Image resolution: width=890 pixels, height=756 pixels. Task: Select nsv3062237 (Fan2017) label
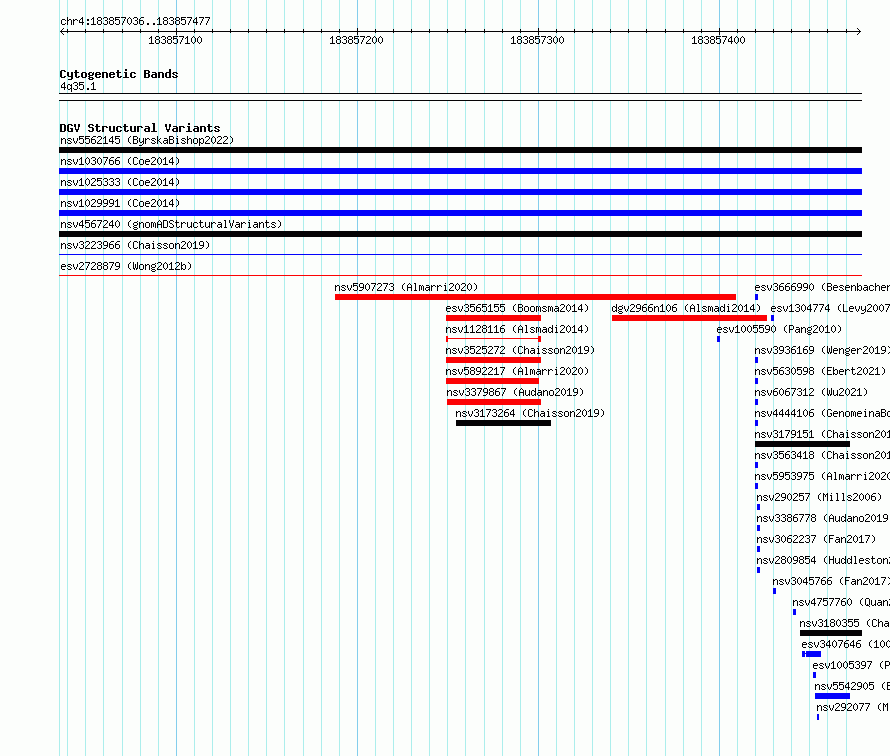[x=816, y=539]
